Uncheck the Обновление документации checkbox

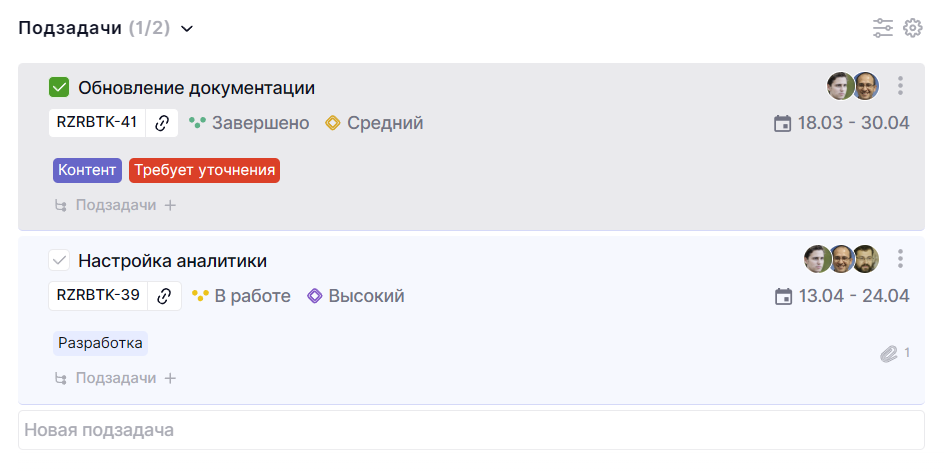59,88
